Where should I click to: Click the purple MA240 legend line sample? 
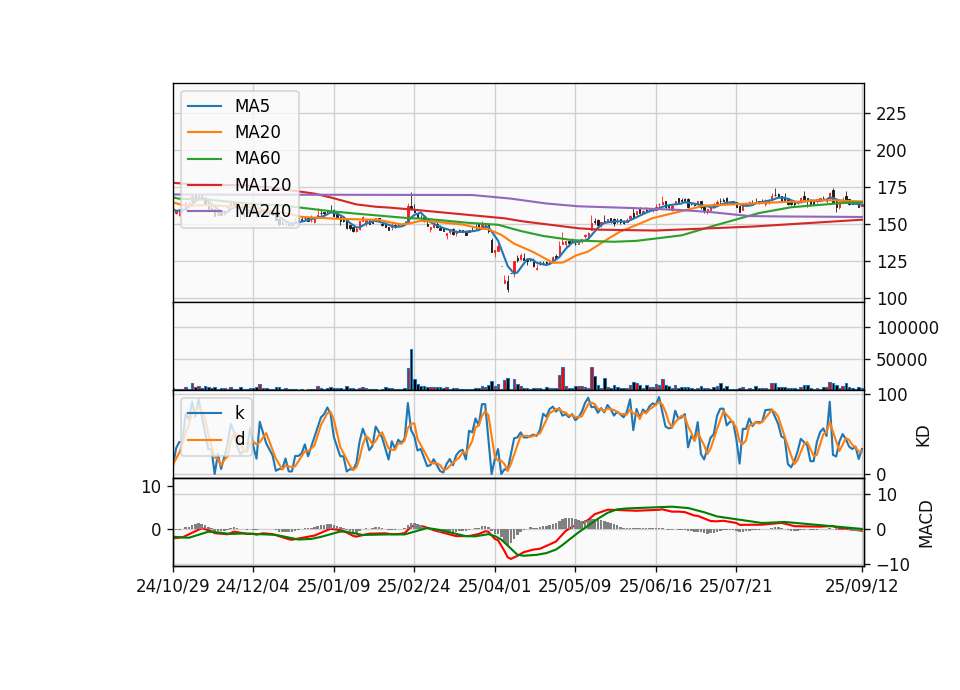click(x=204, y=211)
